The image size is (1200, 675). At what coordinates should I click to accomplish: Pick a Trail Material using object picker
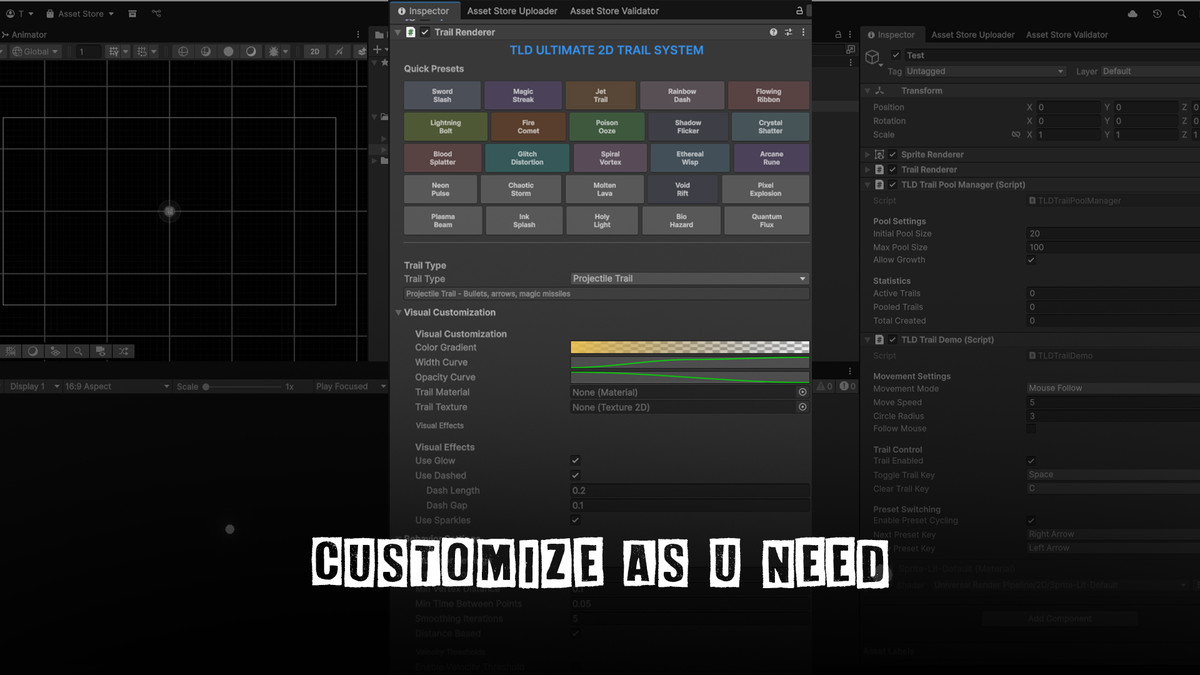coord(802,393)
